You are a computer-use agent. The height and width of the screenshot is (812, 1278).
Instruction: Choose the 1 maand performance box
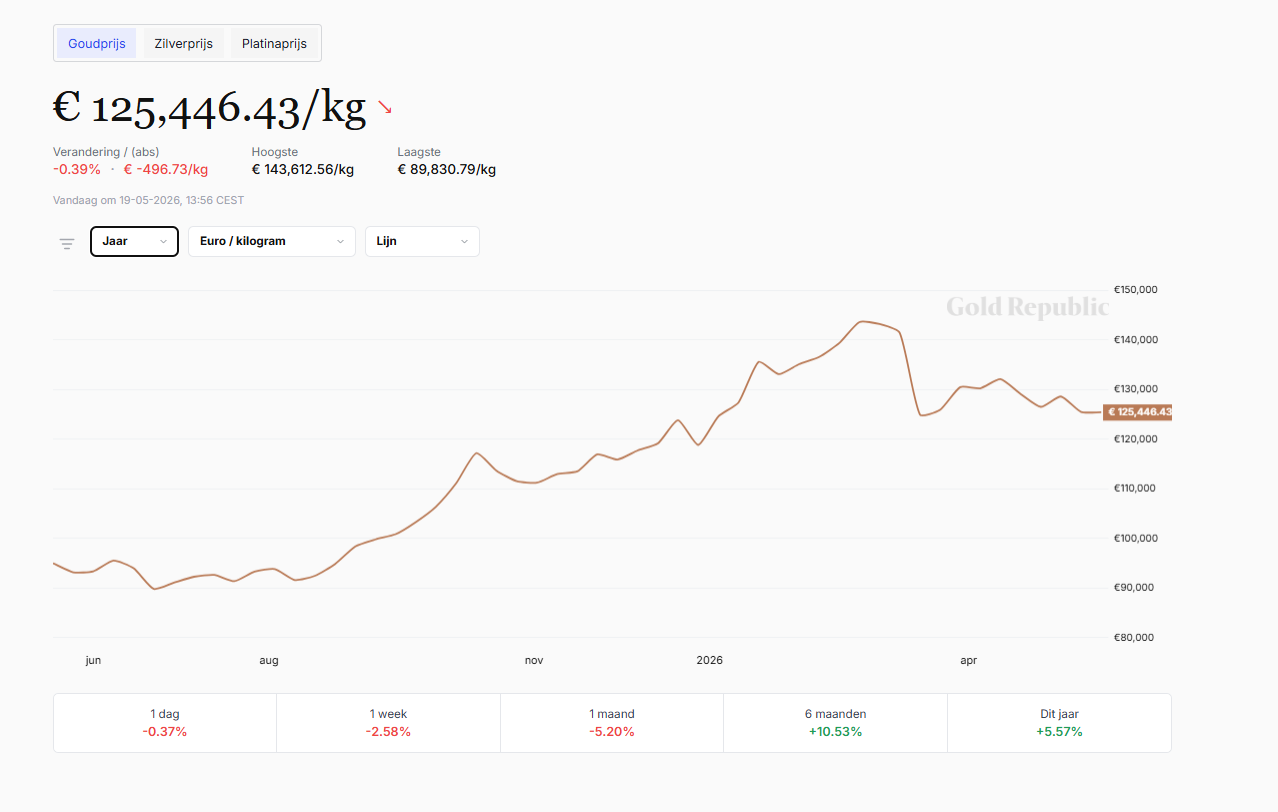click(x=612, y=723)
